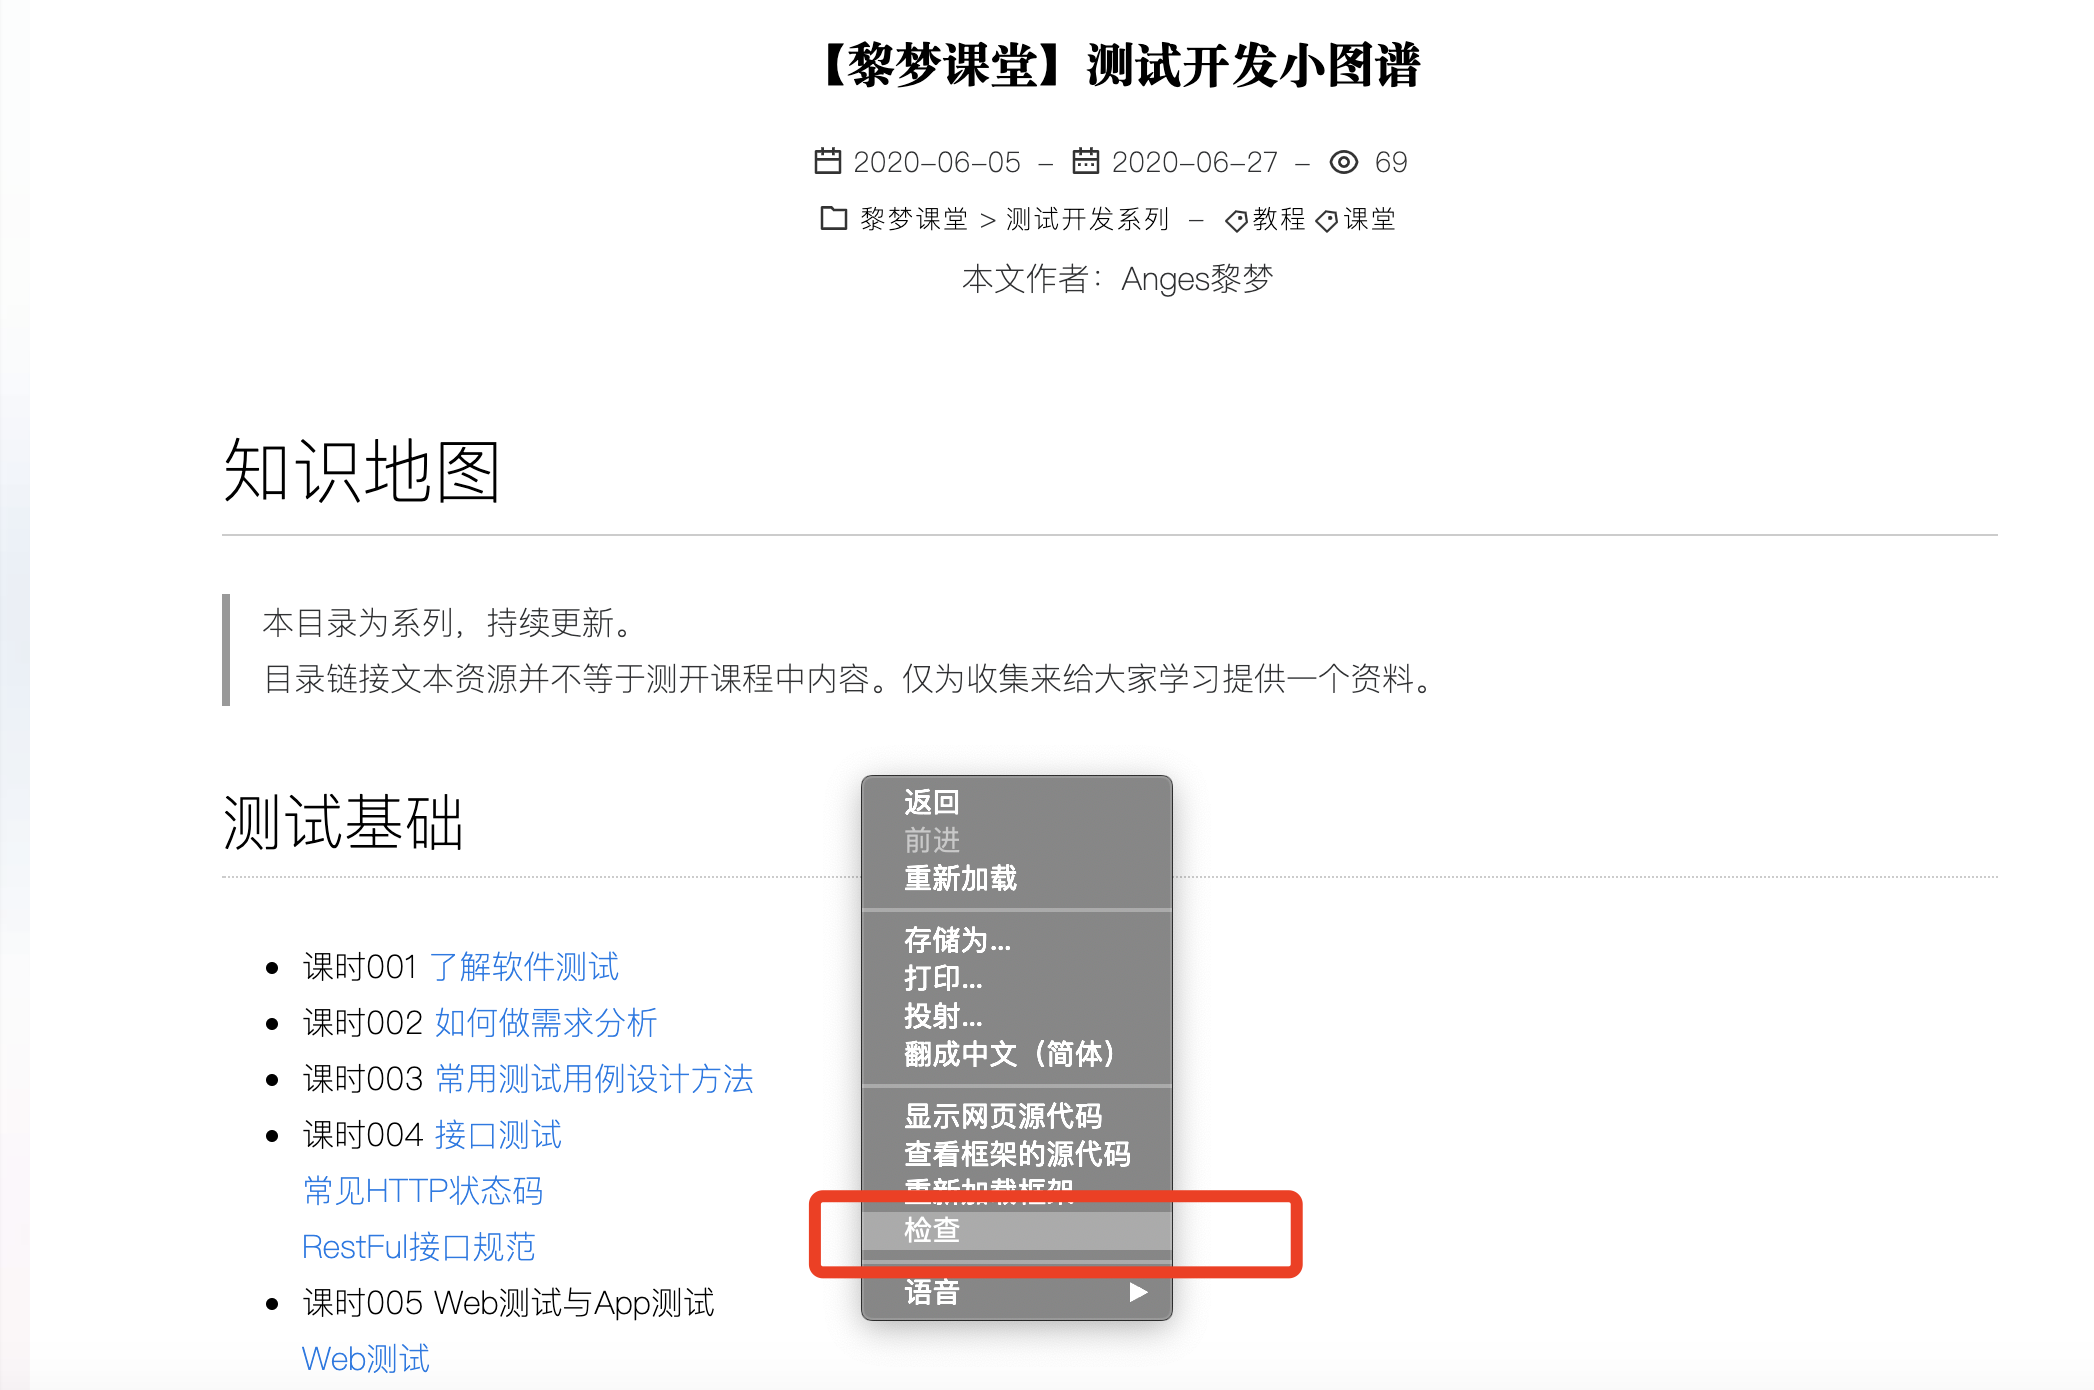Choose 显示网页源代码 menu item
2094x1390 pixels.
[1003, 1116]
